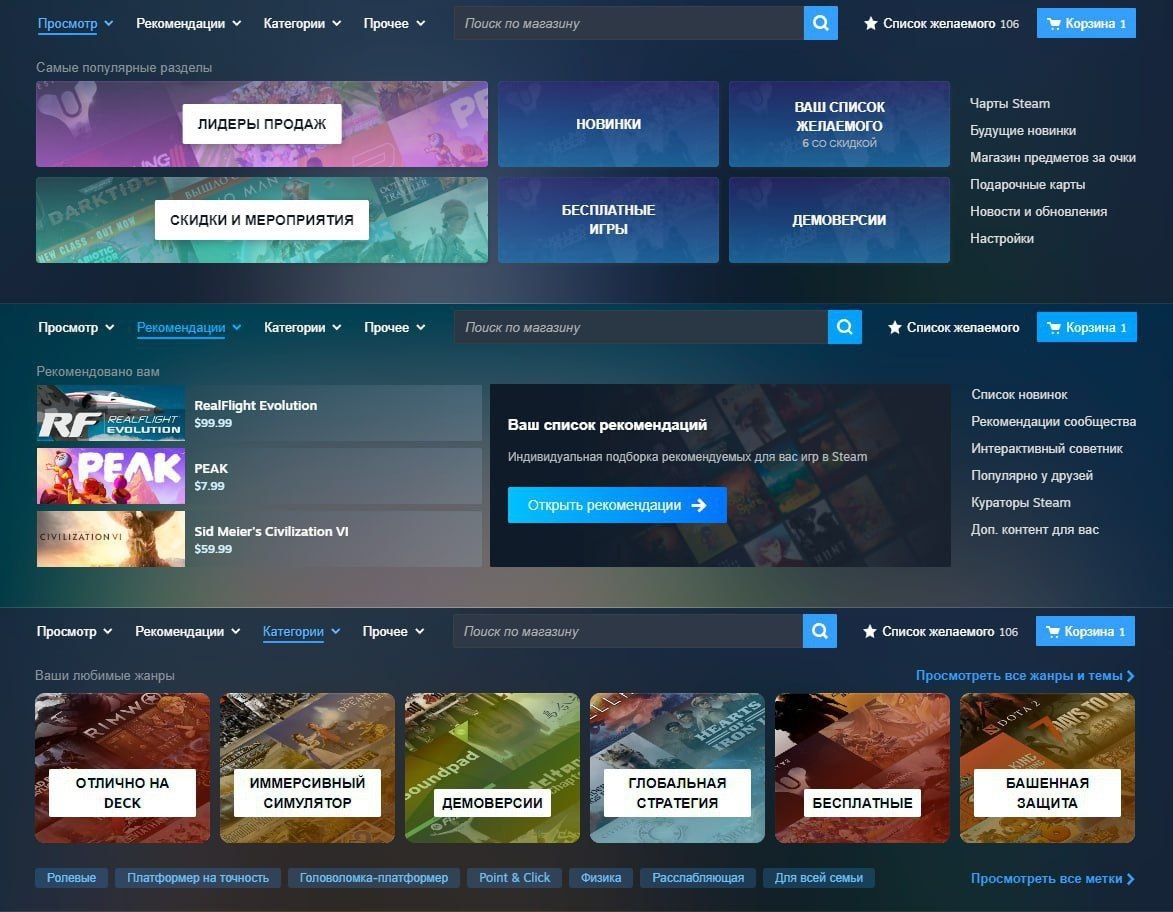Open the RealFlight Evolution game thumbnail
This screenshot has width=1173, height=912.
point(111,413)
